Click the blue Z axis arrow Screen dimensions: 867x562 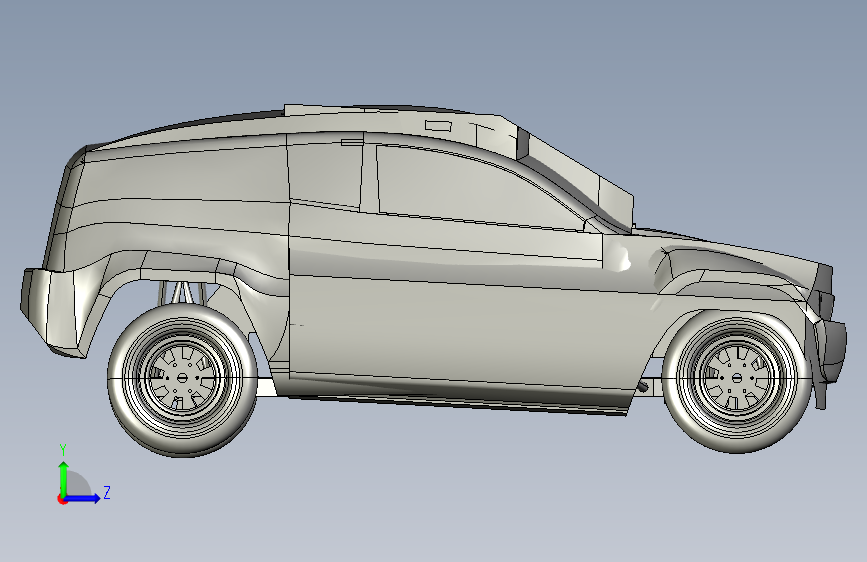[83, 498]
